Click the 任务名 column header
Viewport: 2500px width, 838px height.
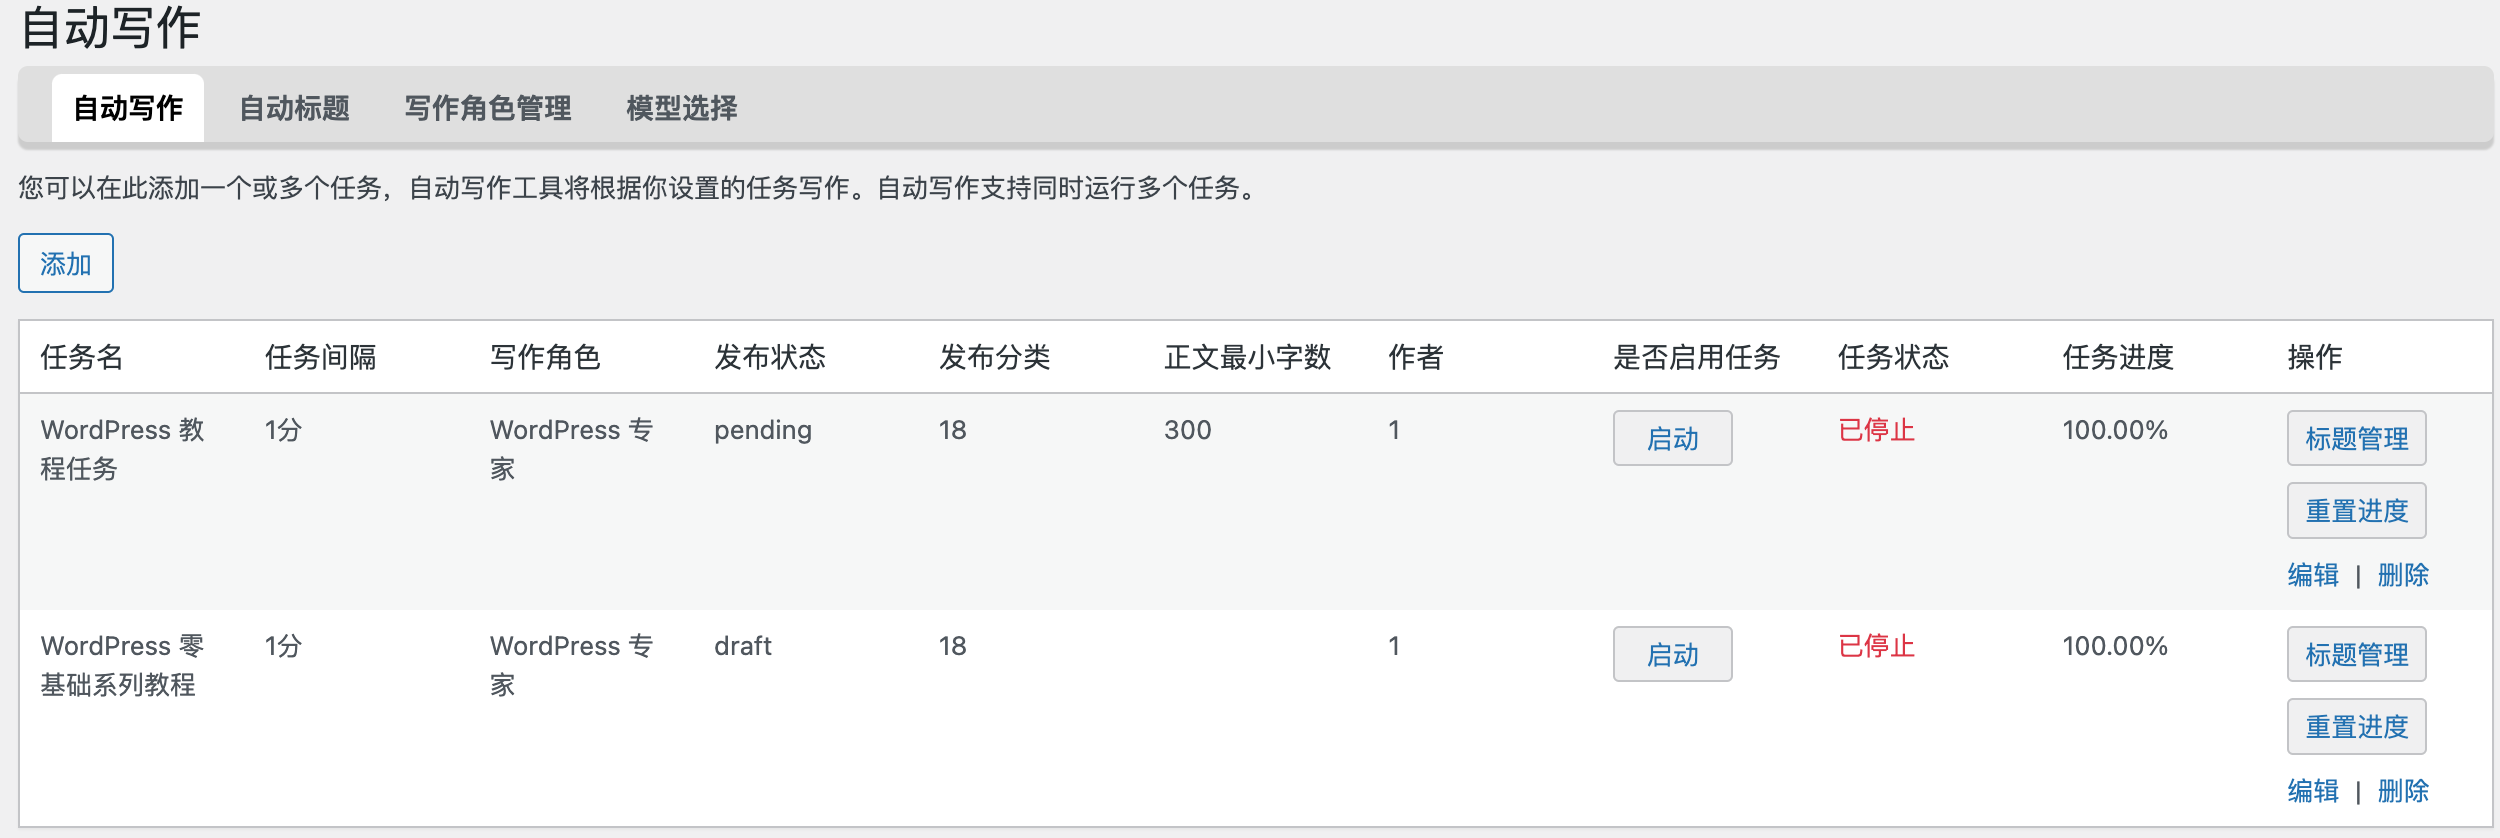tap(82, 357)
